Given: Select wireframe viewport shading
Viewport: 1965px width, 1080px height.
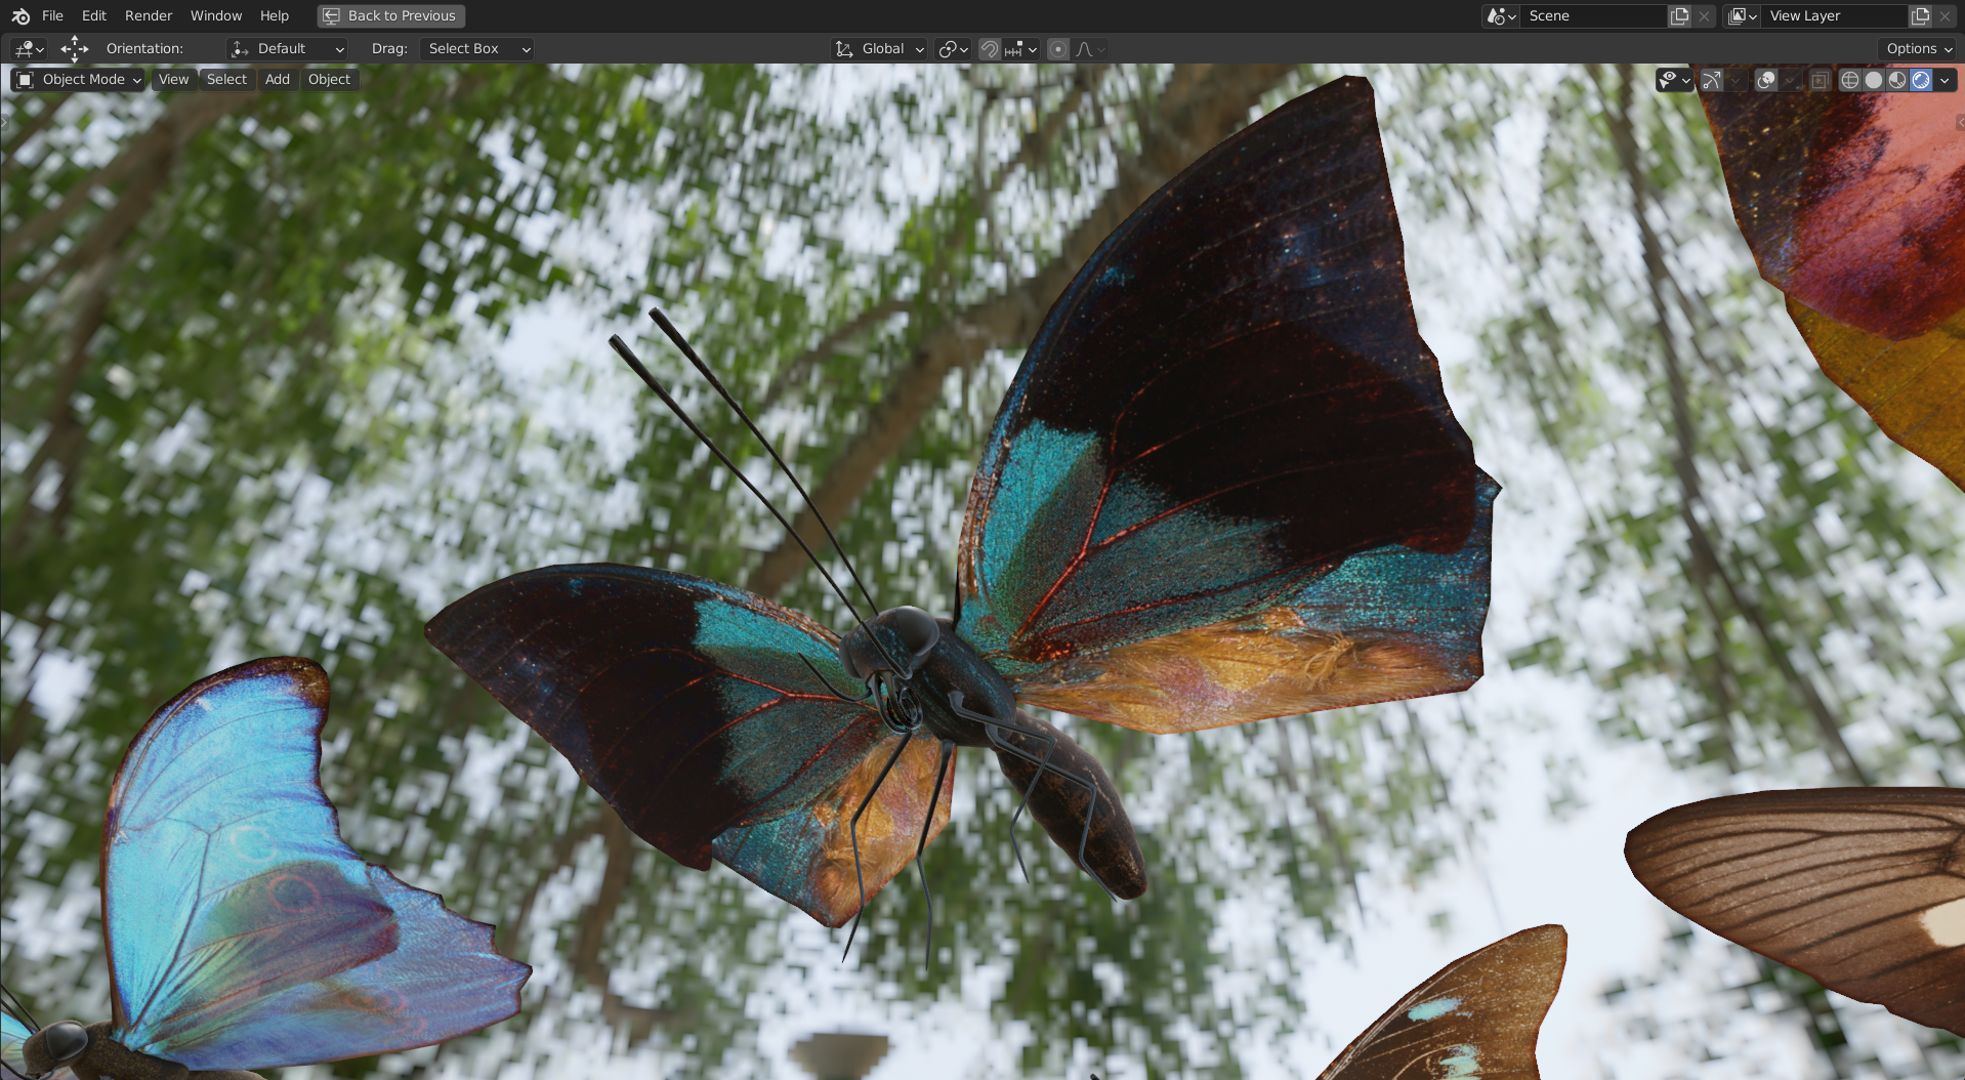Looking at the screenshot, I should [x=1849, y=80].
